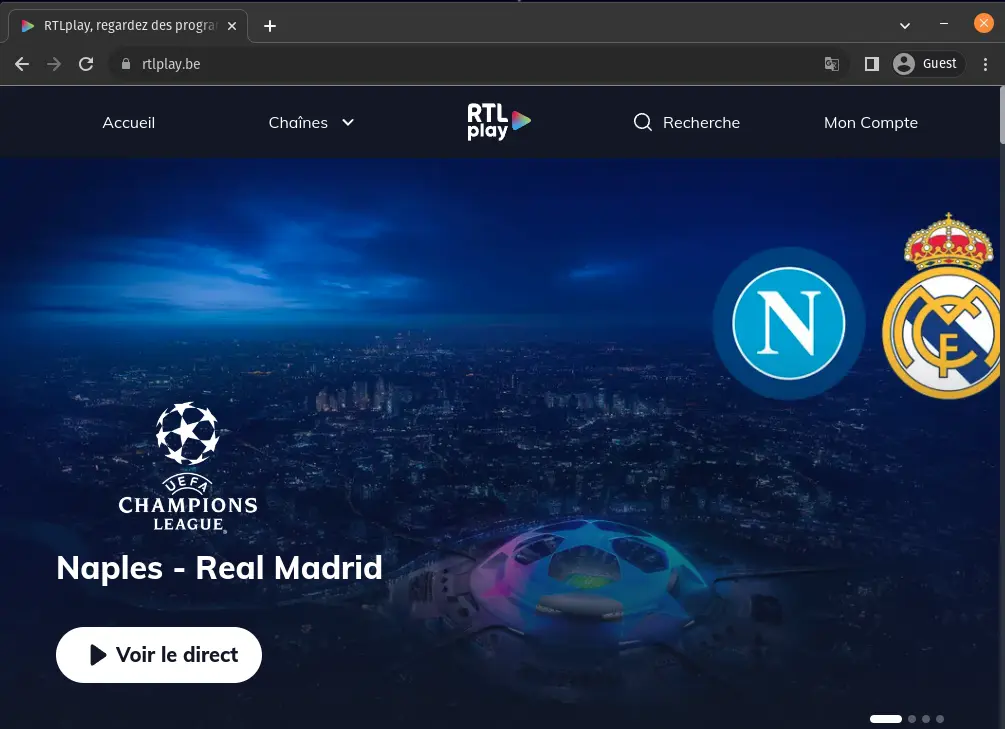The height and width of the screenshot is (729, 1005).
Task: Open Chrome's side panel icon
Action: [870, 63]
